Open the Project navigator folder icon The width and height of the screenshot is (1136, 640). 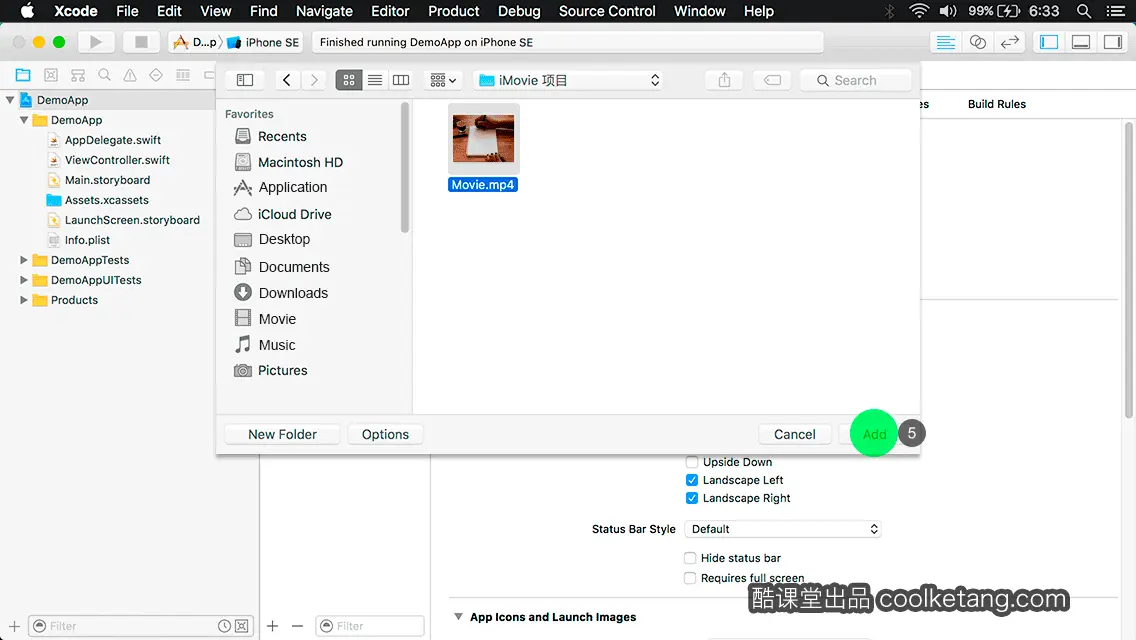(x=23, y=75)
